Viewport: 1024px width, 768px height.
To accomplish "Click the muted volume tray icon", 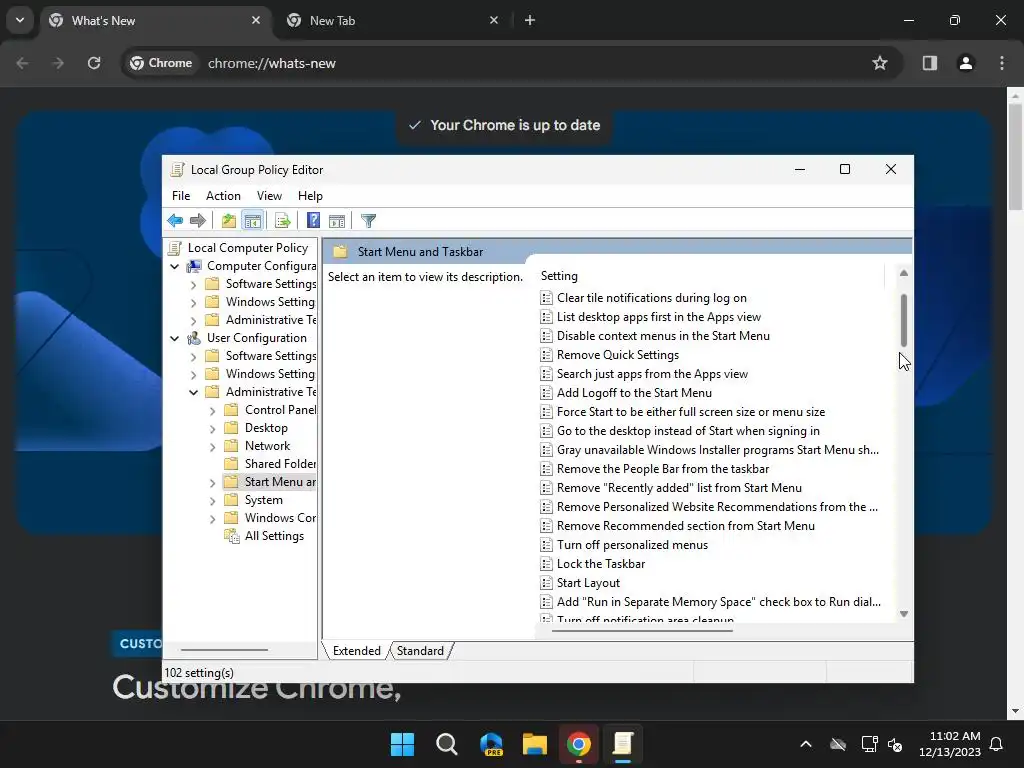I will pyautogui.click(x=895, y=744).
